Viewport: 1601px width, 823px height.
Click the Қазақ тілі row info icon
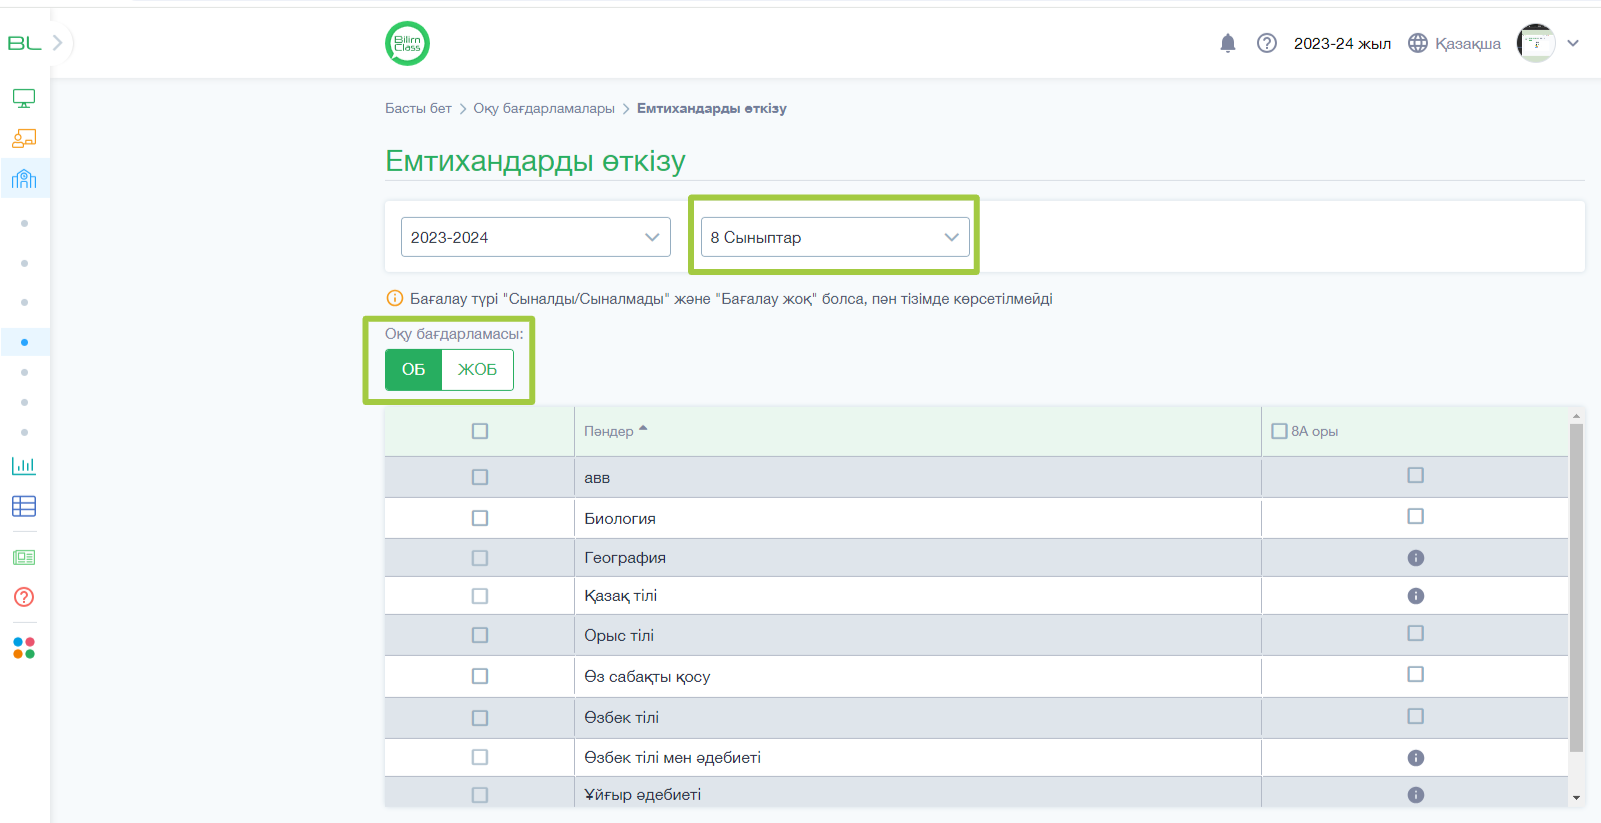[x=1415, y=596]
